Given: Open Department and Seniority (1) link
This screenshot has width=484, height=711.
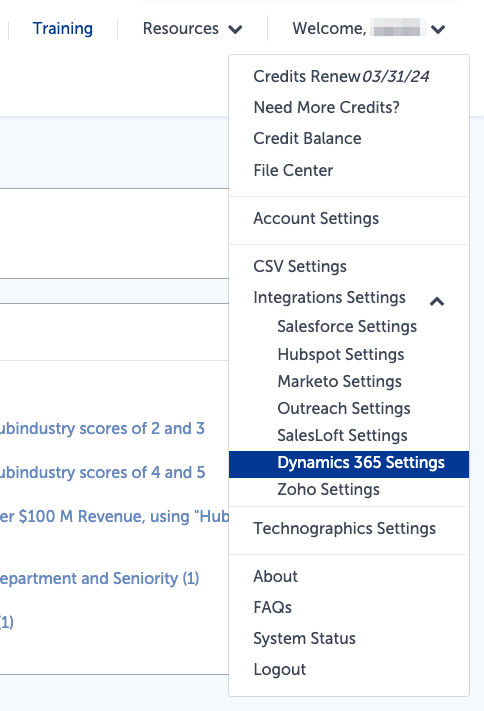Looking at the screenshot, I should click(99, 579).
